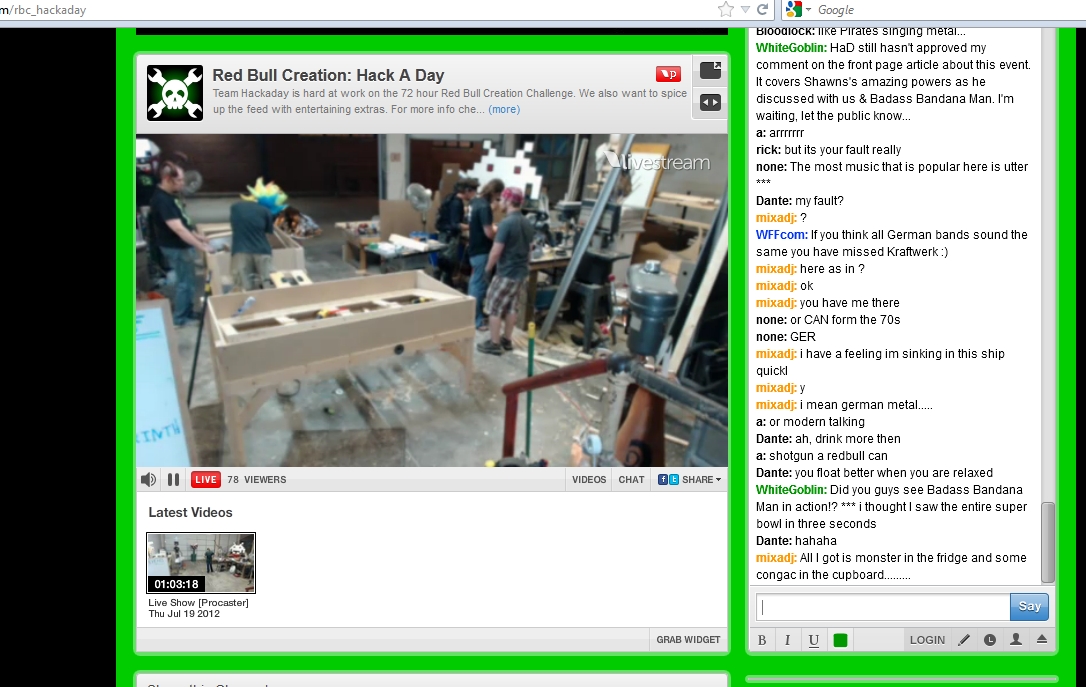Pop out the video player window
Image resolution: width=1086 pixels, height=687 pixels.
click(x=710, y=70)
